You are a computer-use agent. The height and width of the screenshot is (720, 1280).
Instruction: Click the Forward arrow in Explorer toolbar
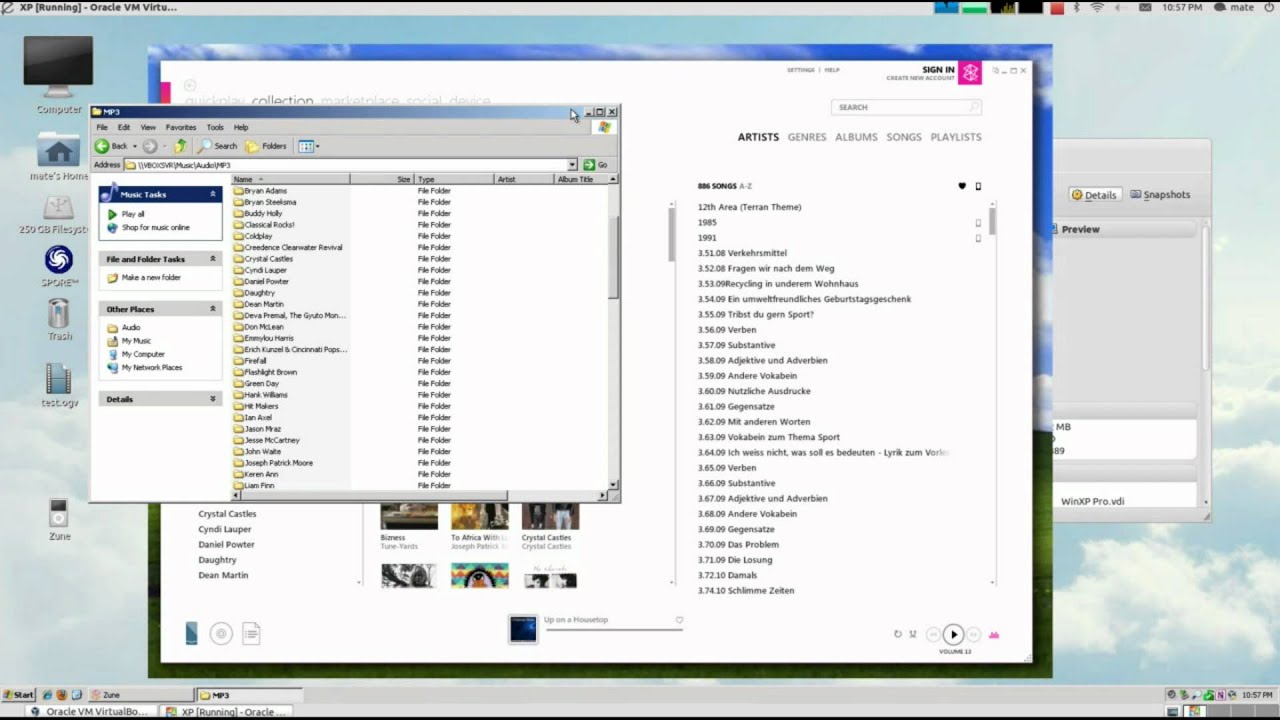pyautogui.click(x=149, y=146)
